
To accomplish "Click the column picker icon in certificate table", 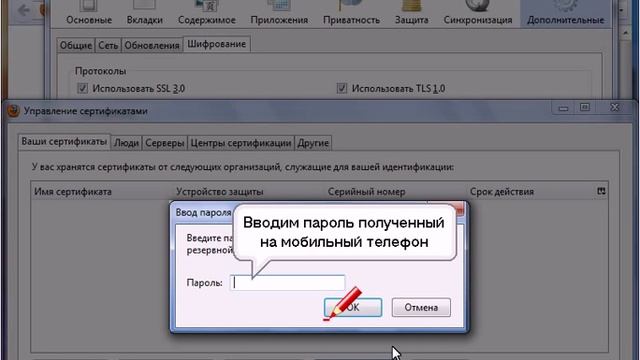I will click(601, 191).
